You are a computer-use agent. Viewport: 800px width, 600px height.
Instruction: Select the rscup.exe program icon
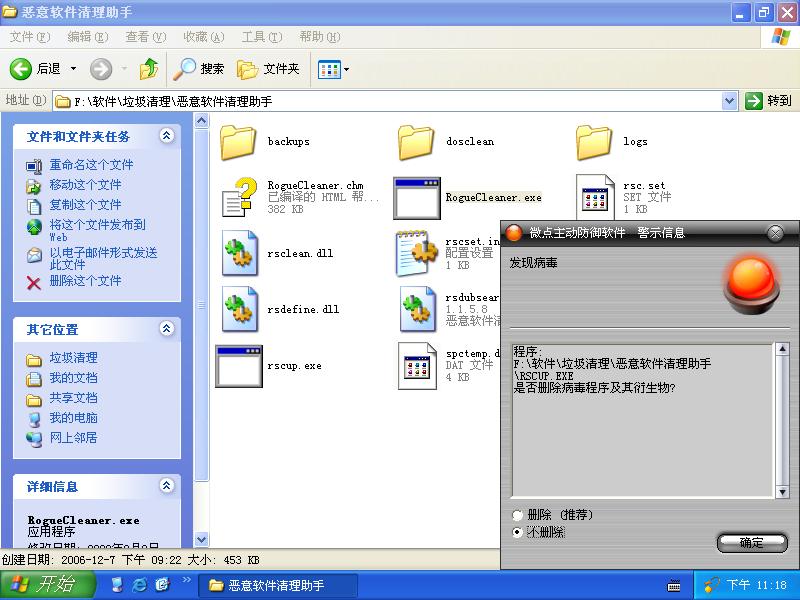(x=239, y=366)
